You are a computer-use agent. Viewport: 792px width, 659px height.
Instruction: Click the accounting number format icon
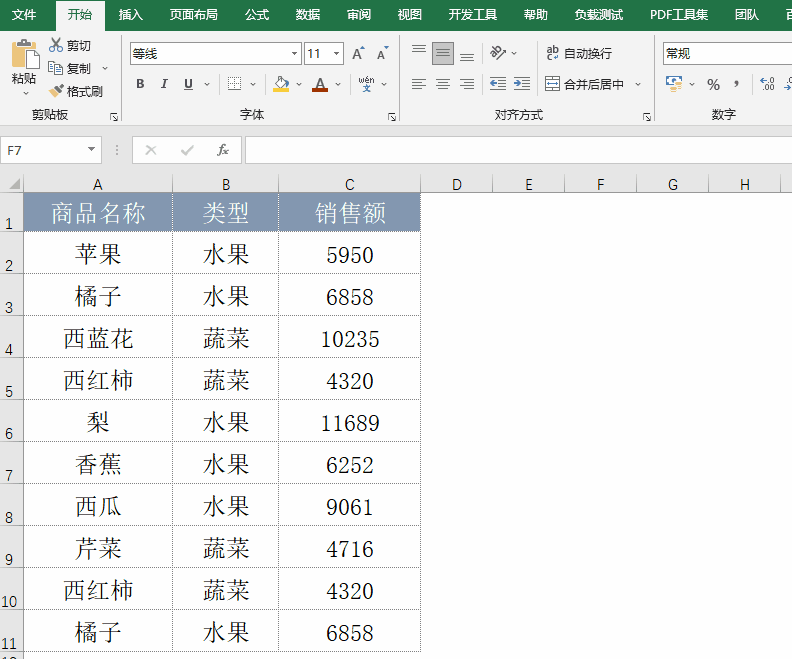674,84
